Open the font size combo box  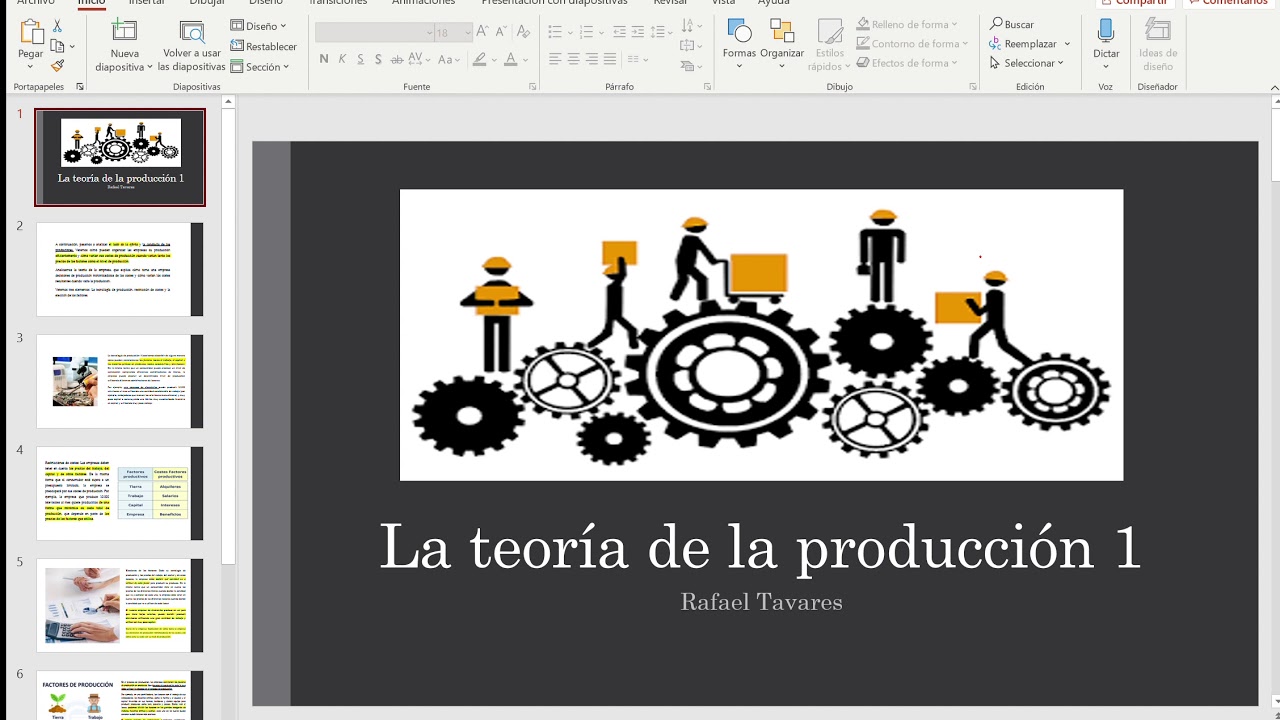pyautogui.click(x=454, y=33)
